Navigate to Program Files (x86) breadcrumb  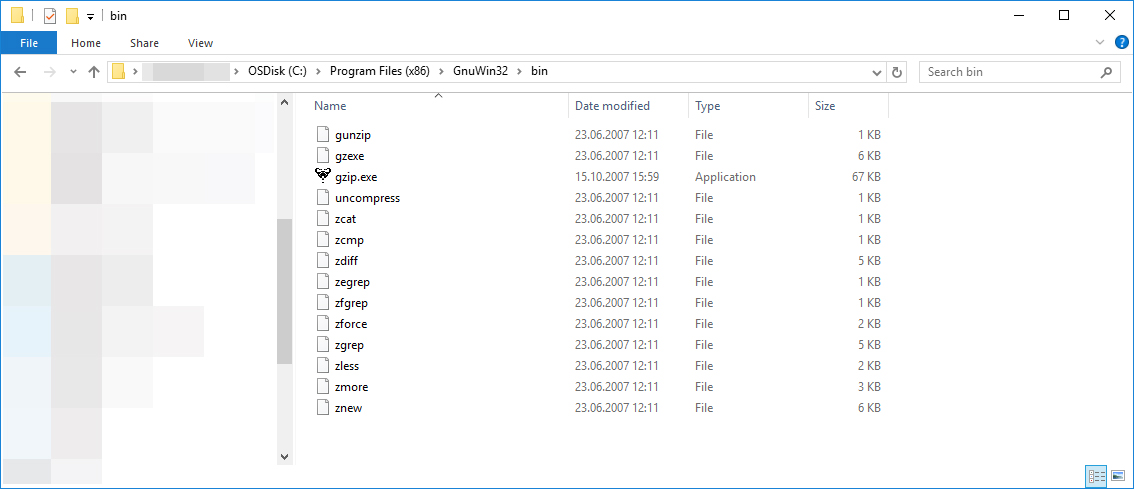click(380, 72)
